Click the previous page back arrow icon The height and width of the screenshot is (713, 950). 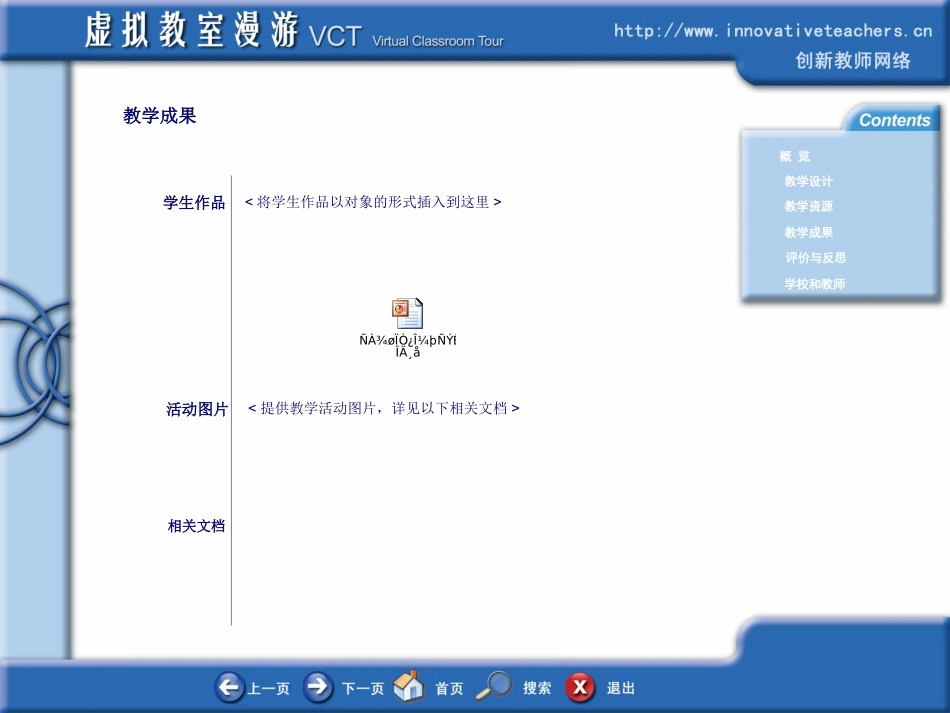(230, 687)
